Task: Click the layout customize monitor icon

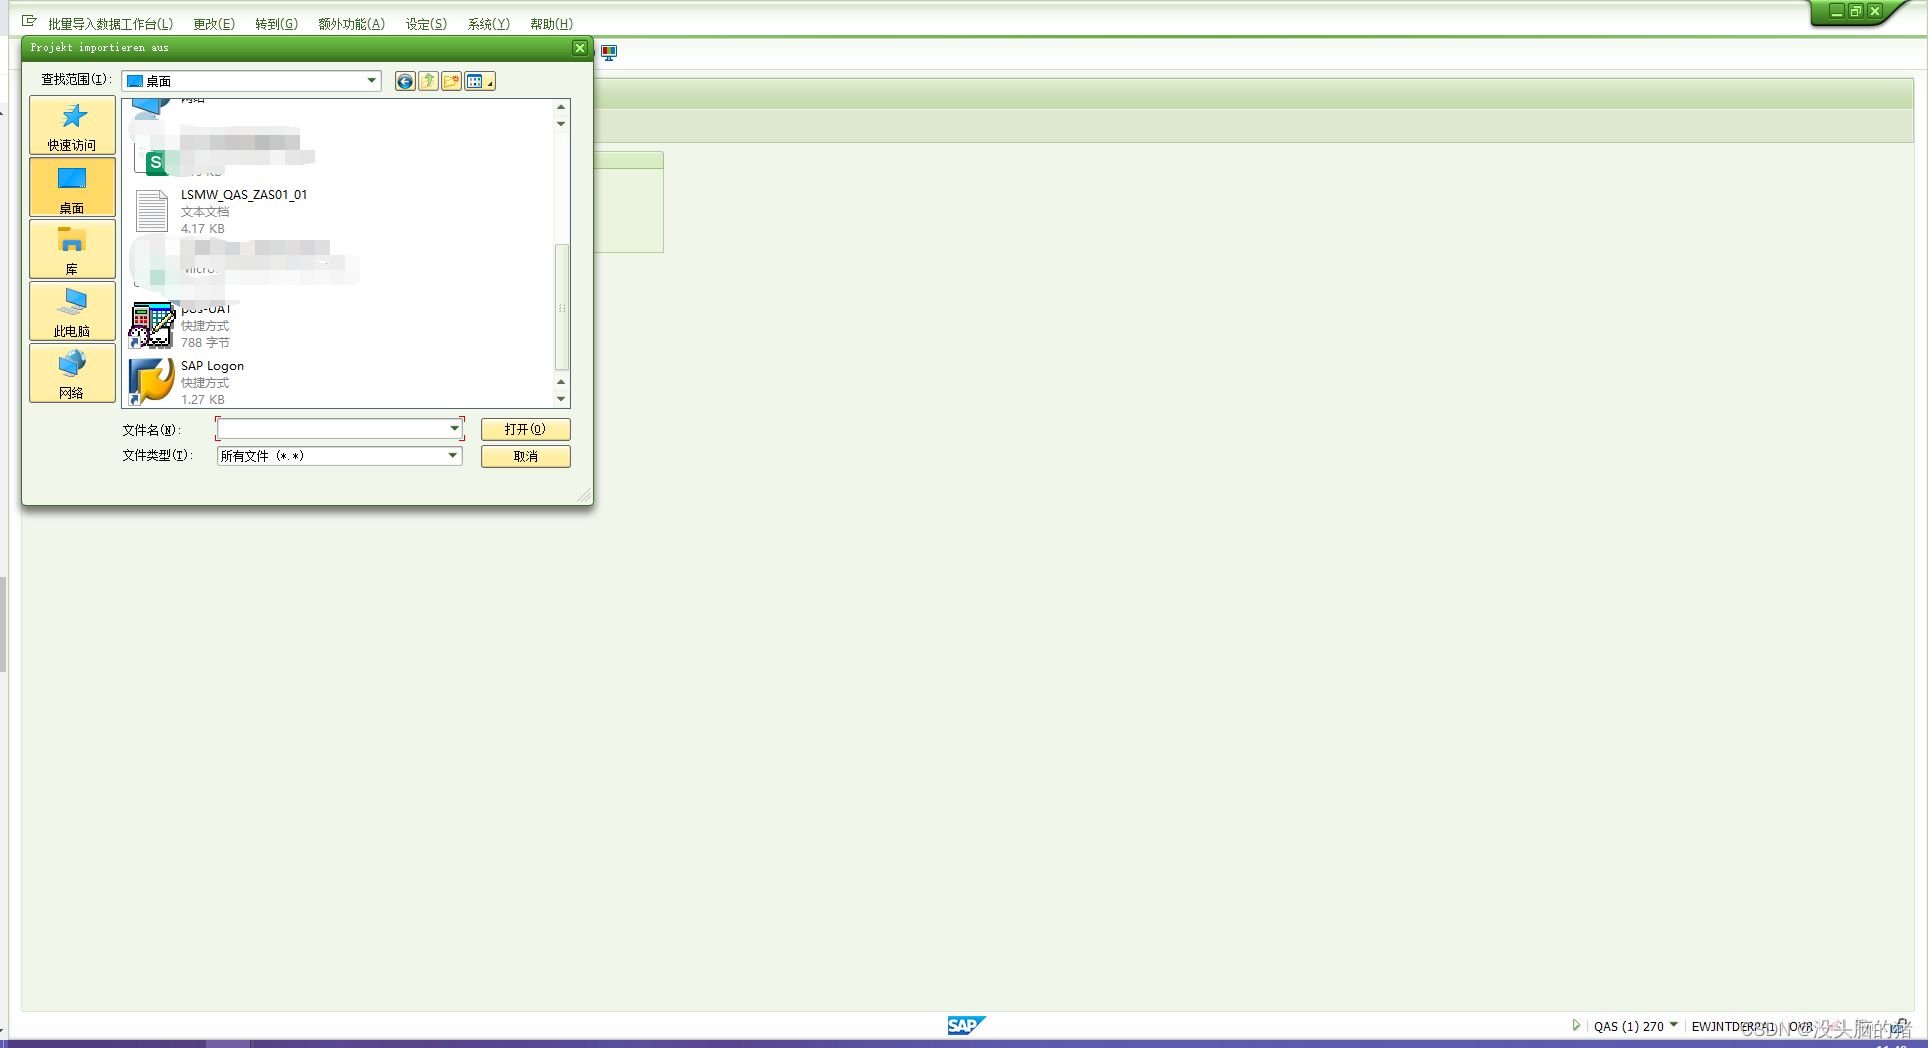Action: pyautogui.click(x=609, y=53)
